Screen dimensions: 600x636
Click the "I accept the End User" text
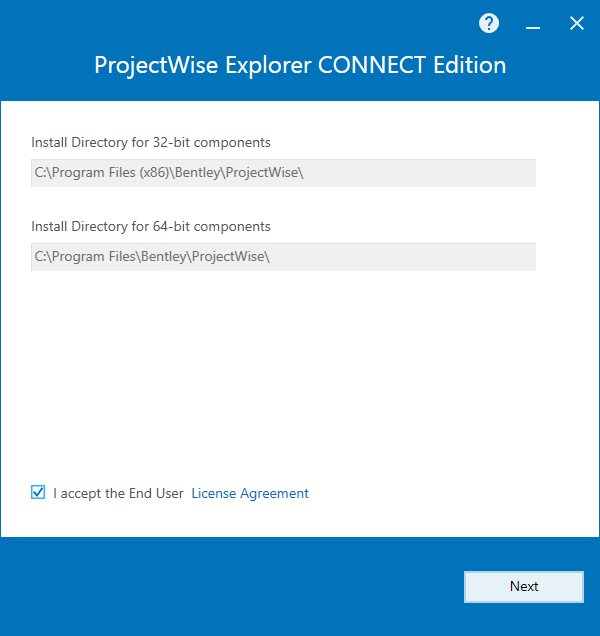118,493
